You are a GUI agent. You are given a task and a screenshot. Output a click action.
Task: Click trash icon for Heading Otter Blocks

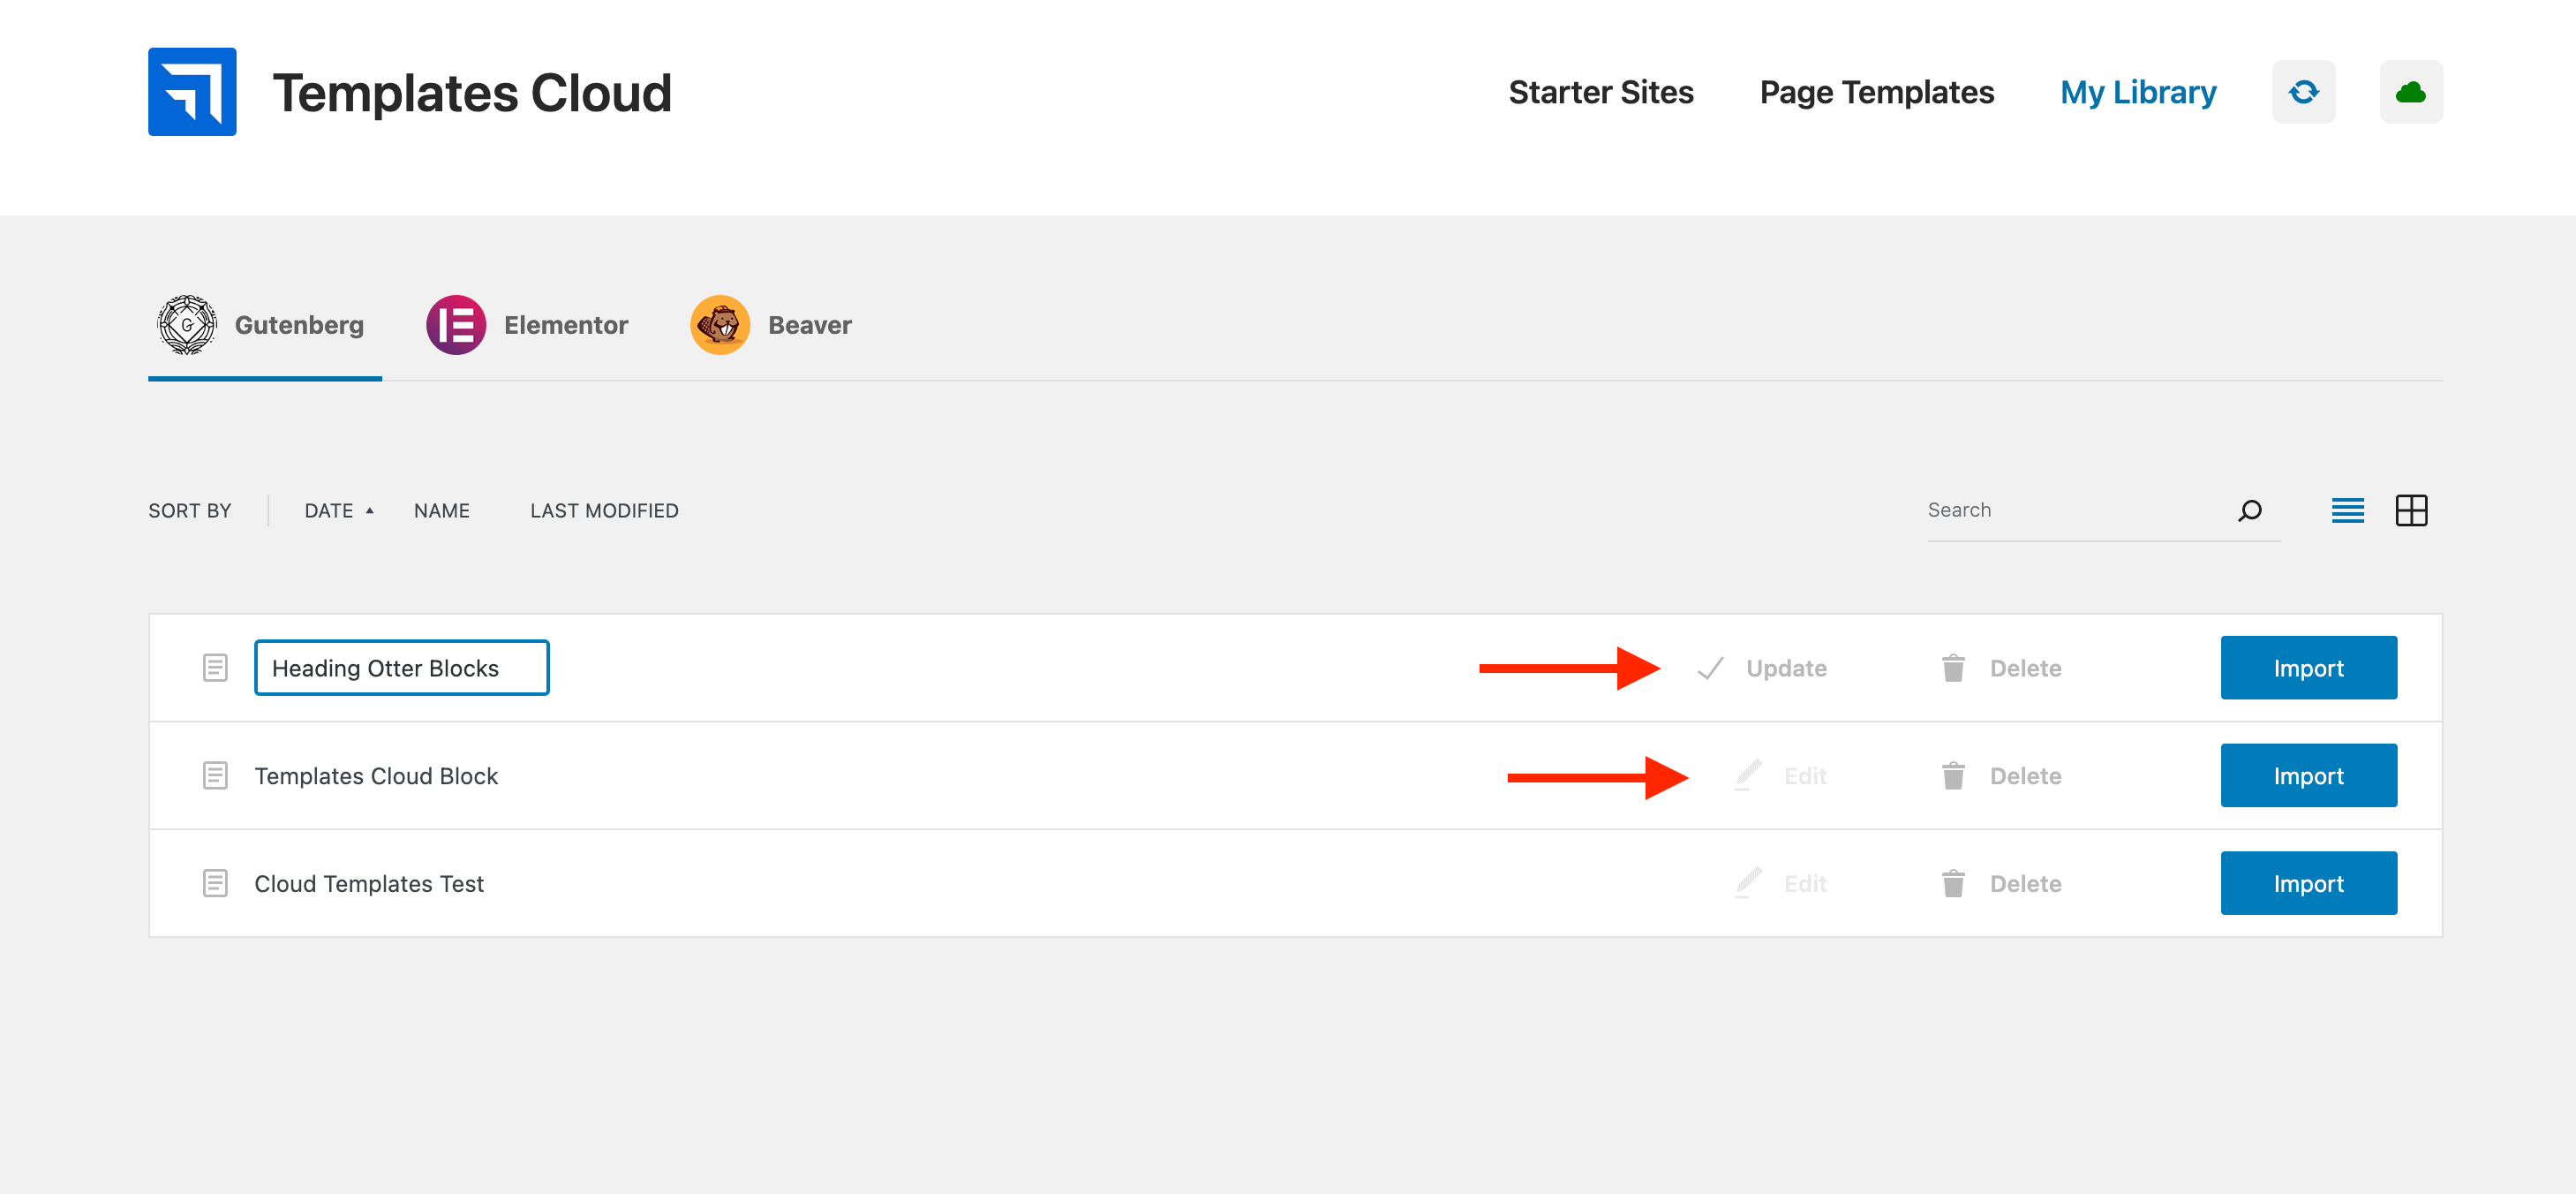(x=1952, y=668)
